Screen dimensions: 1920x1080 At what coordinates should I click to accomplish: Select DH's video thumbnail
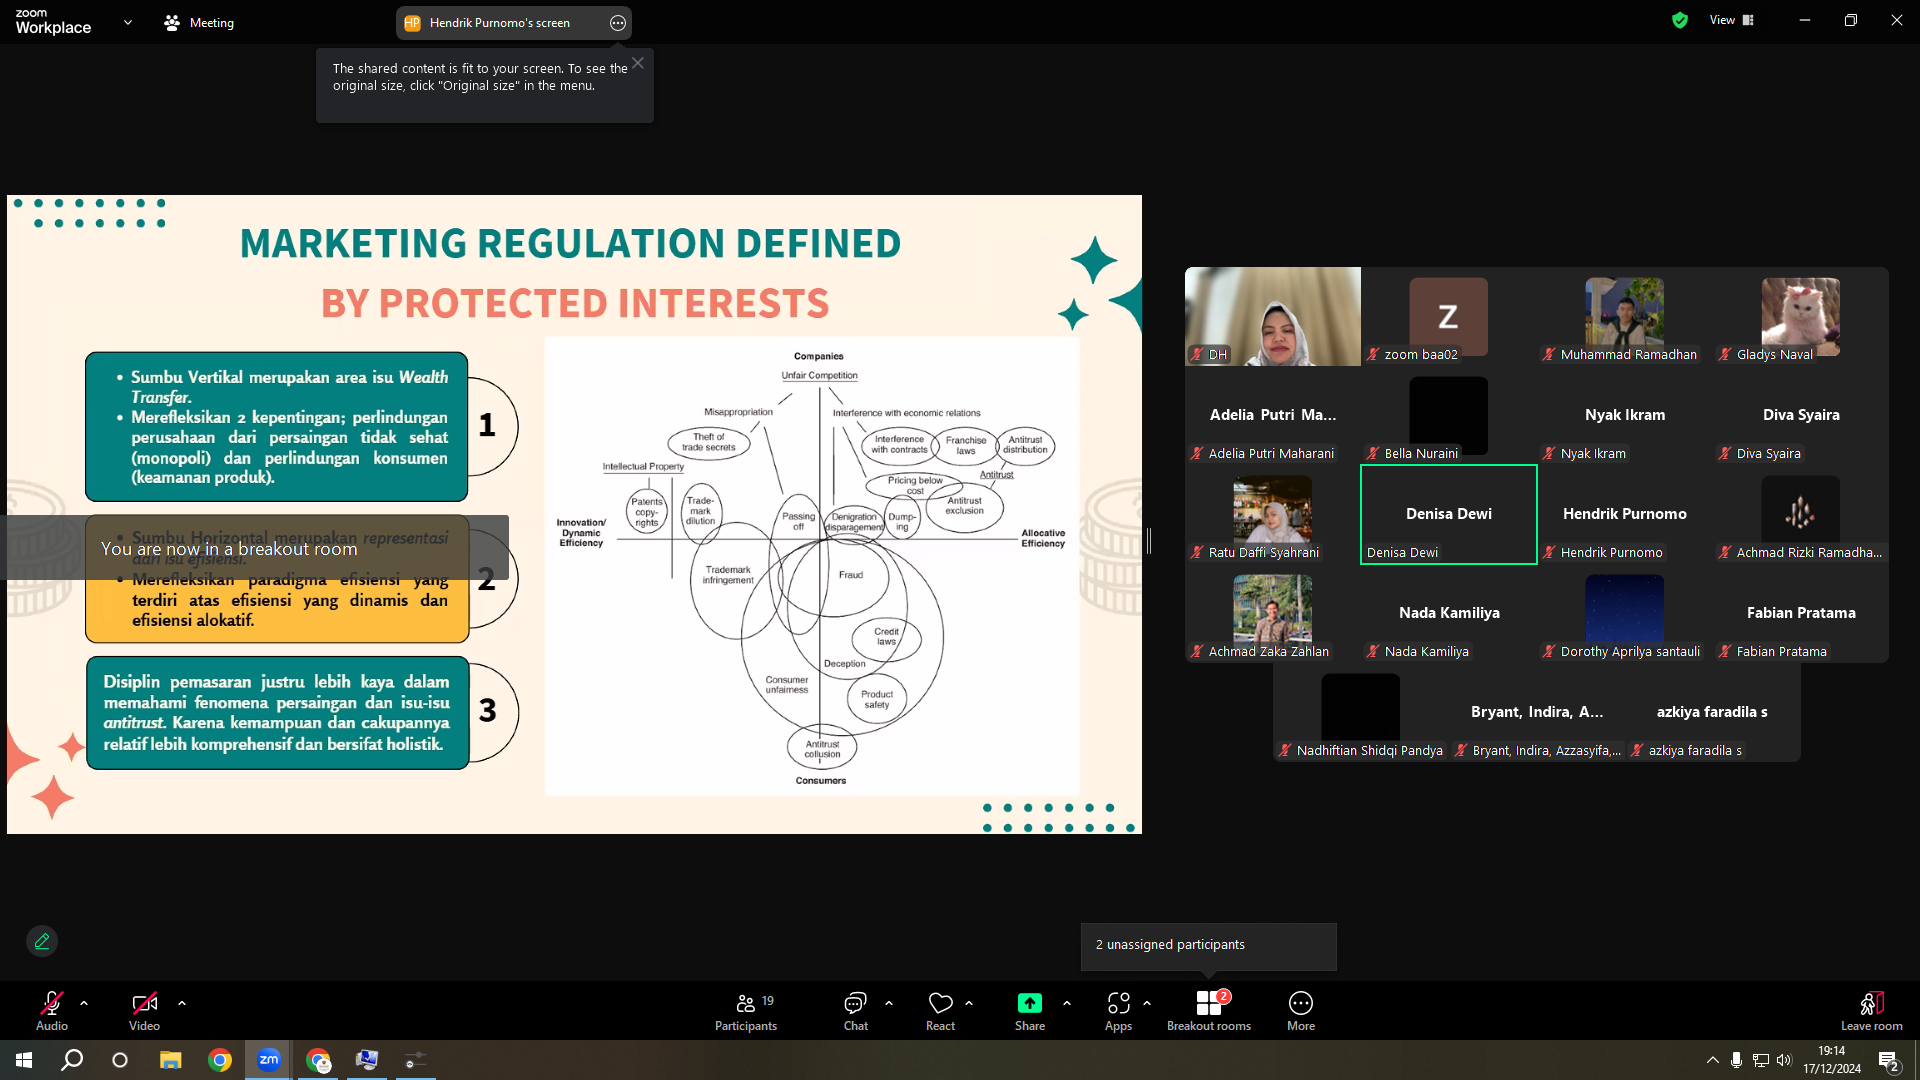coord(1273,316)
